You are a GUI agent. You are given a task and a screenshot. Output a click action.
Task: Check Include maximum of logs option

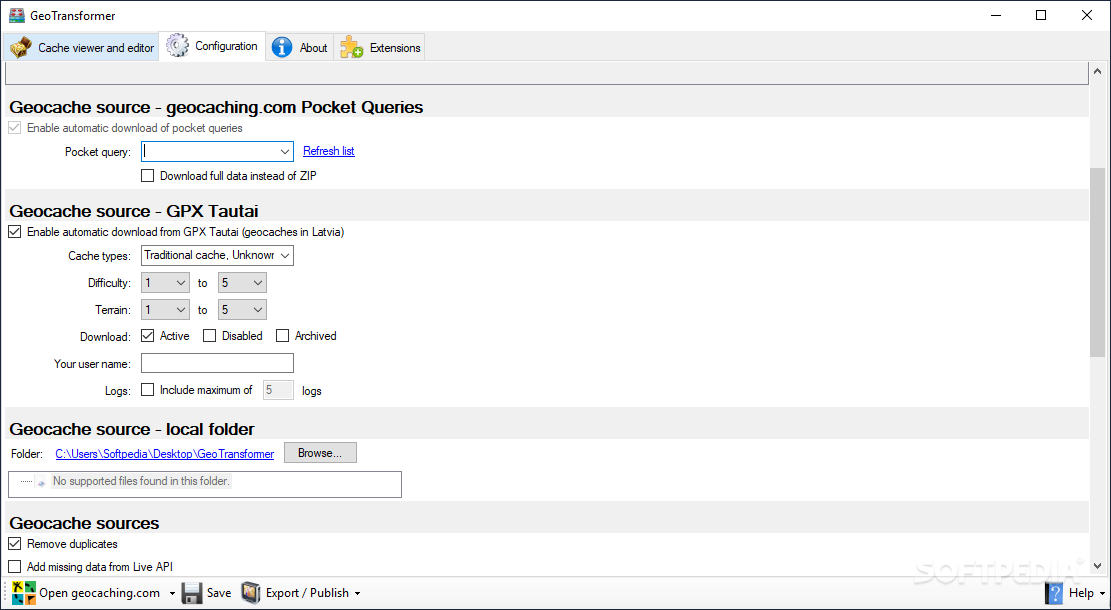click(147, 390)
